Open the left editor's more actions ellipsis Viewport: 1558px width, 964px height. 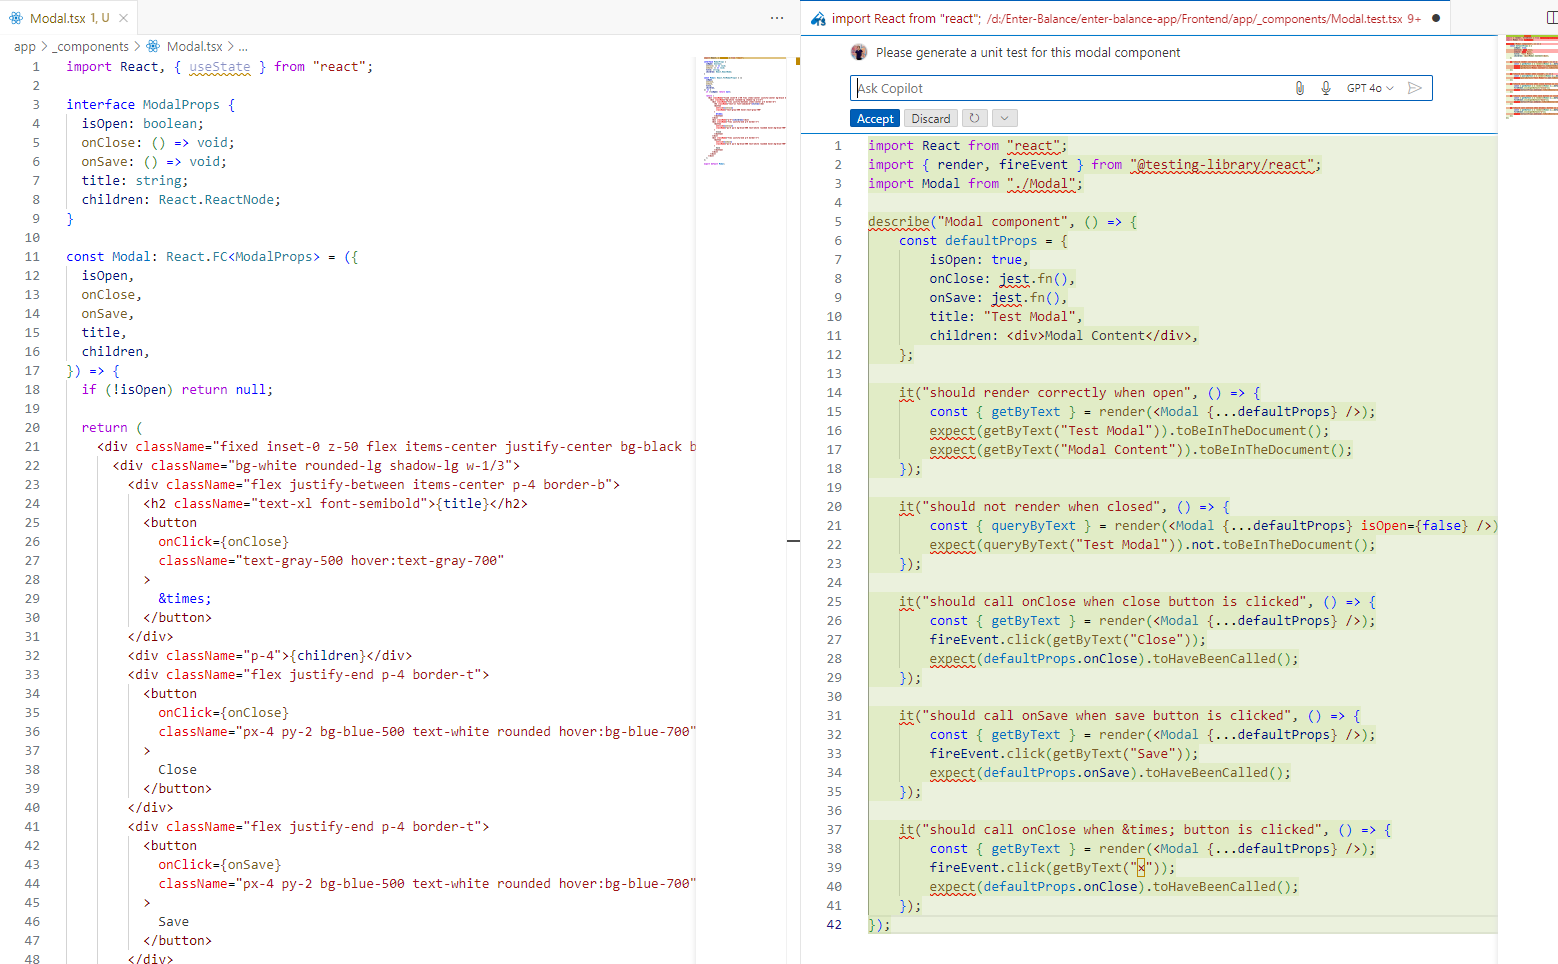[x=777, y=18]
